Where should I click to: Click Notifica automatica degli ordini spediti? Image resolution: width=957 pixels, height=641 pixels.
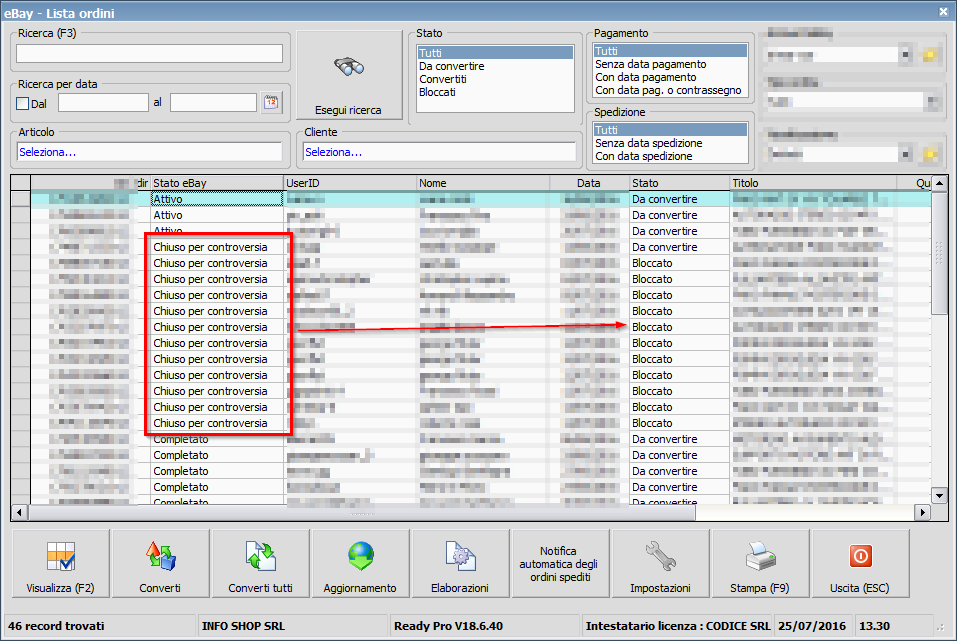560,563
